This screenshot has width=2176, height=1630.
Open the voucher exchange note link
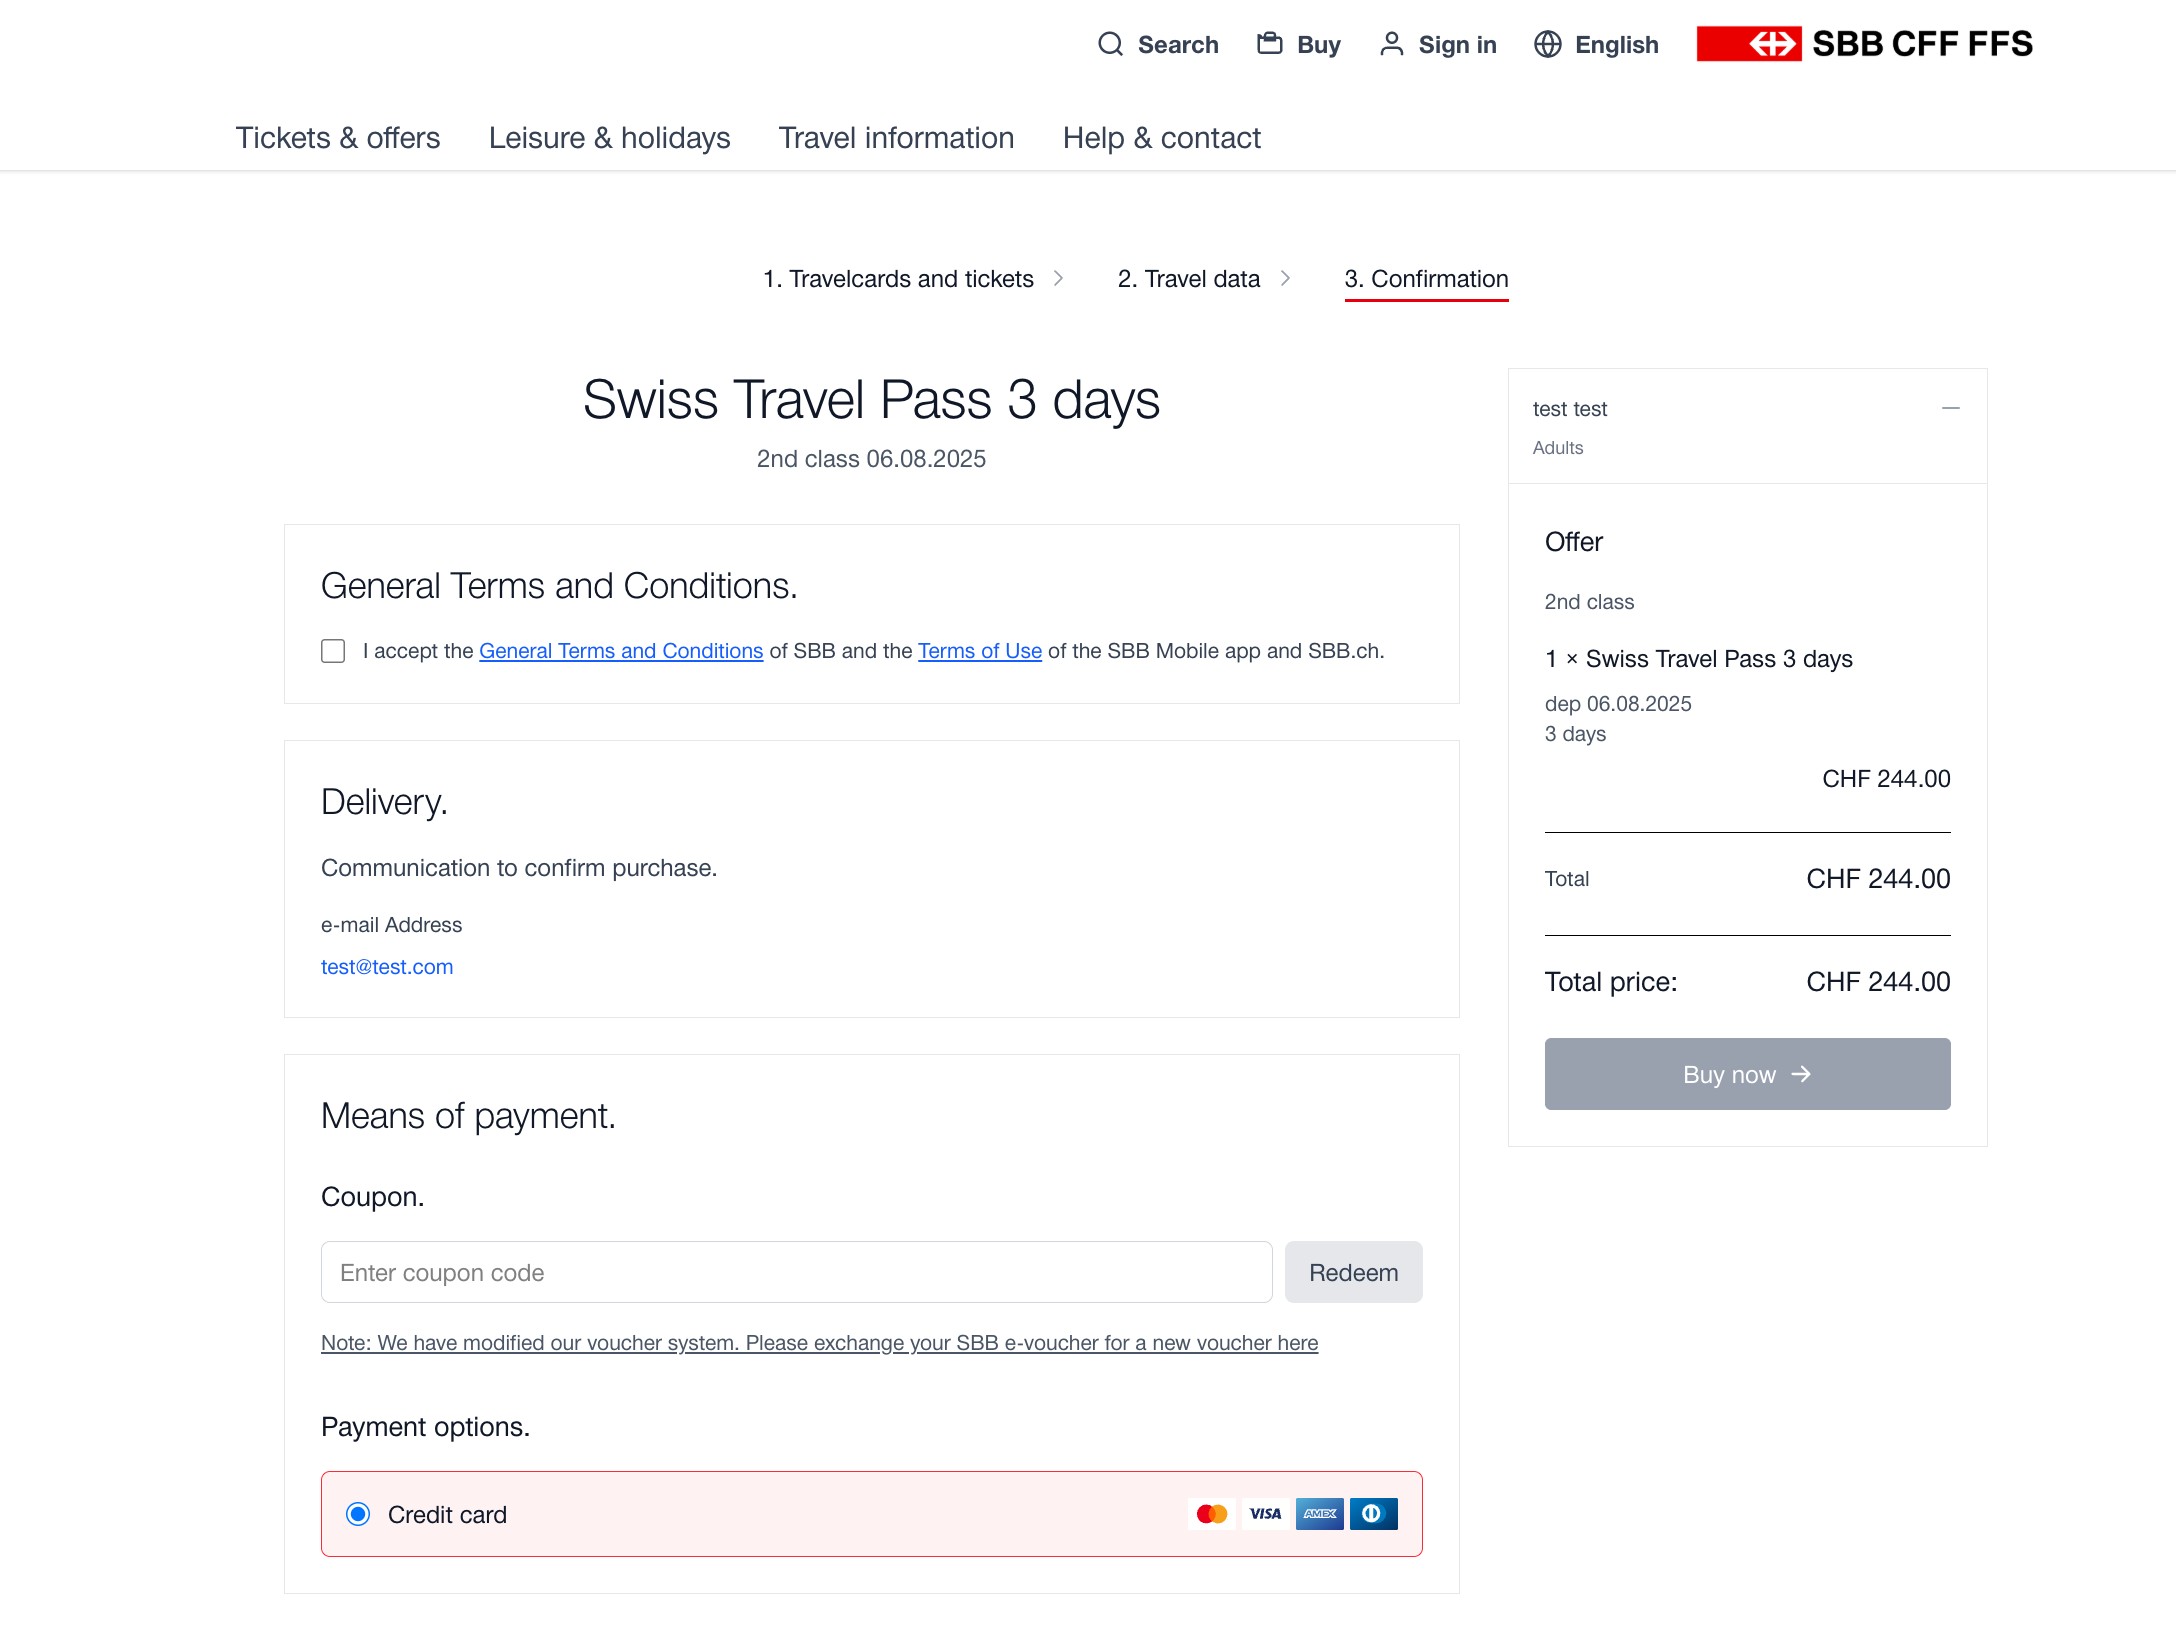point(820,1343)
